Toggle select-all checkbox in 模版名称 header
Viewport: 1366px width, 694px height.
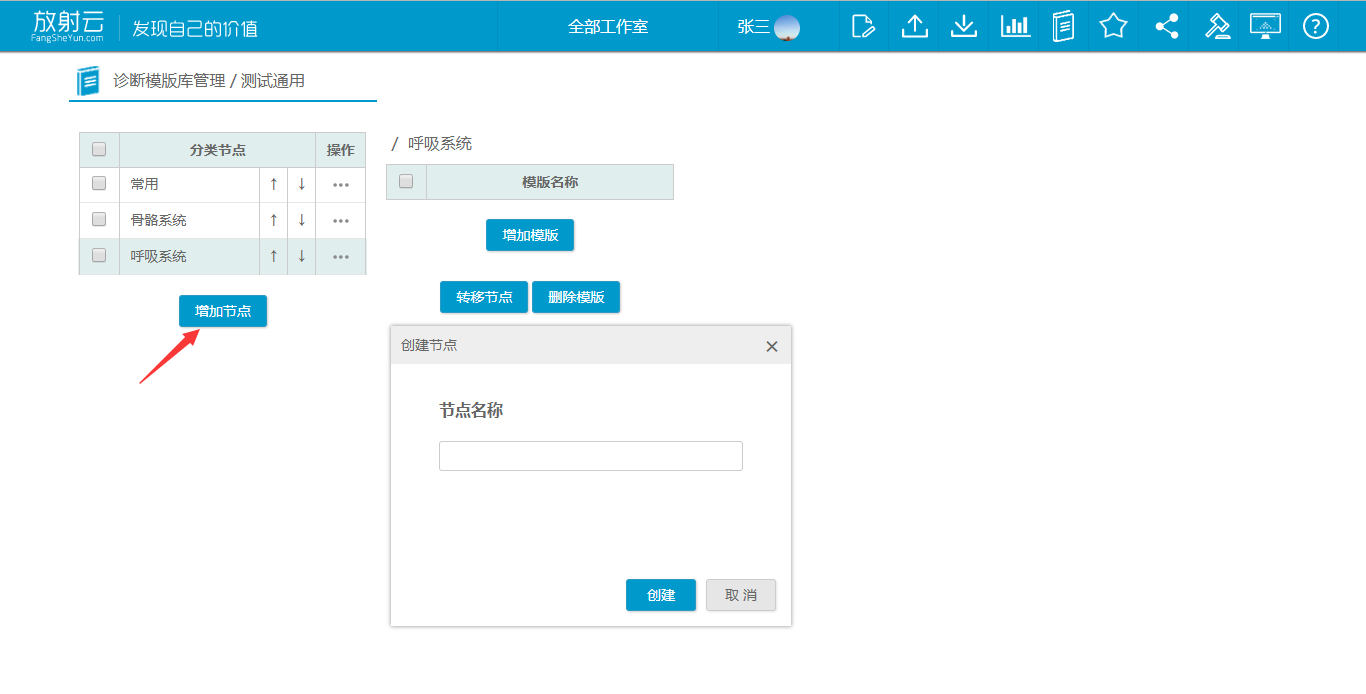pyautogui.click(x=406, y=182)
